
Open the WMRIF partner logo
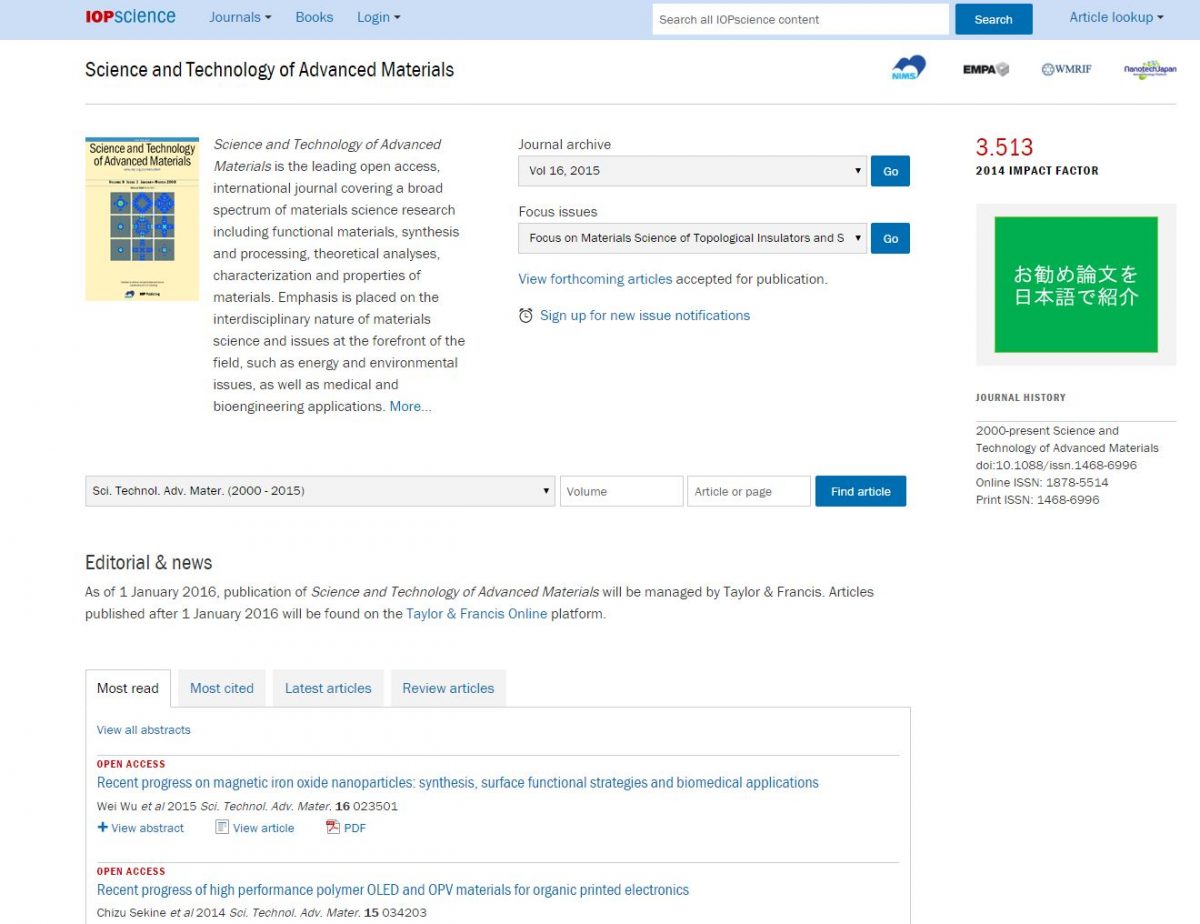(1066, 69)
